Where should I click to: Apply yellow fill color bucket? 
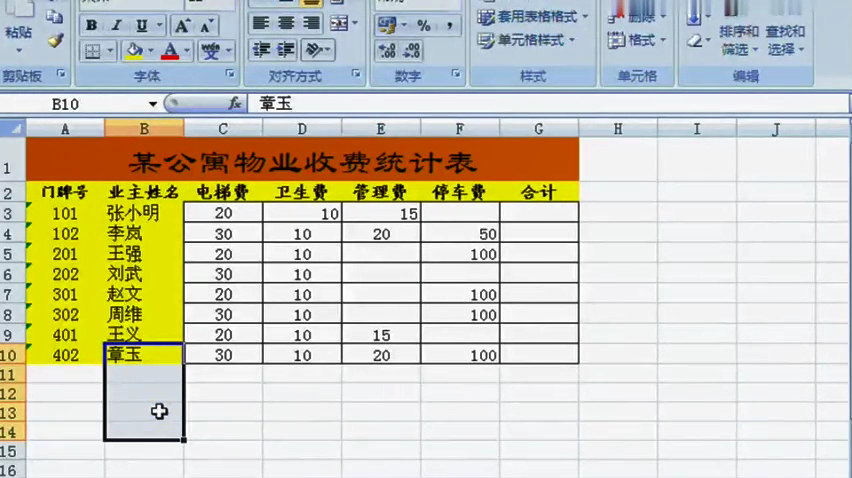click(x=134, y=51)
